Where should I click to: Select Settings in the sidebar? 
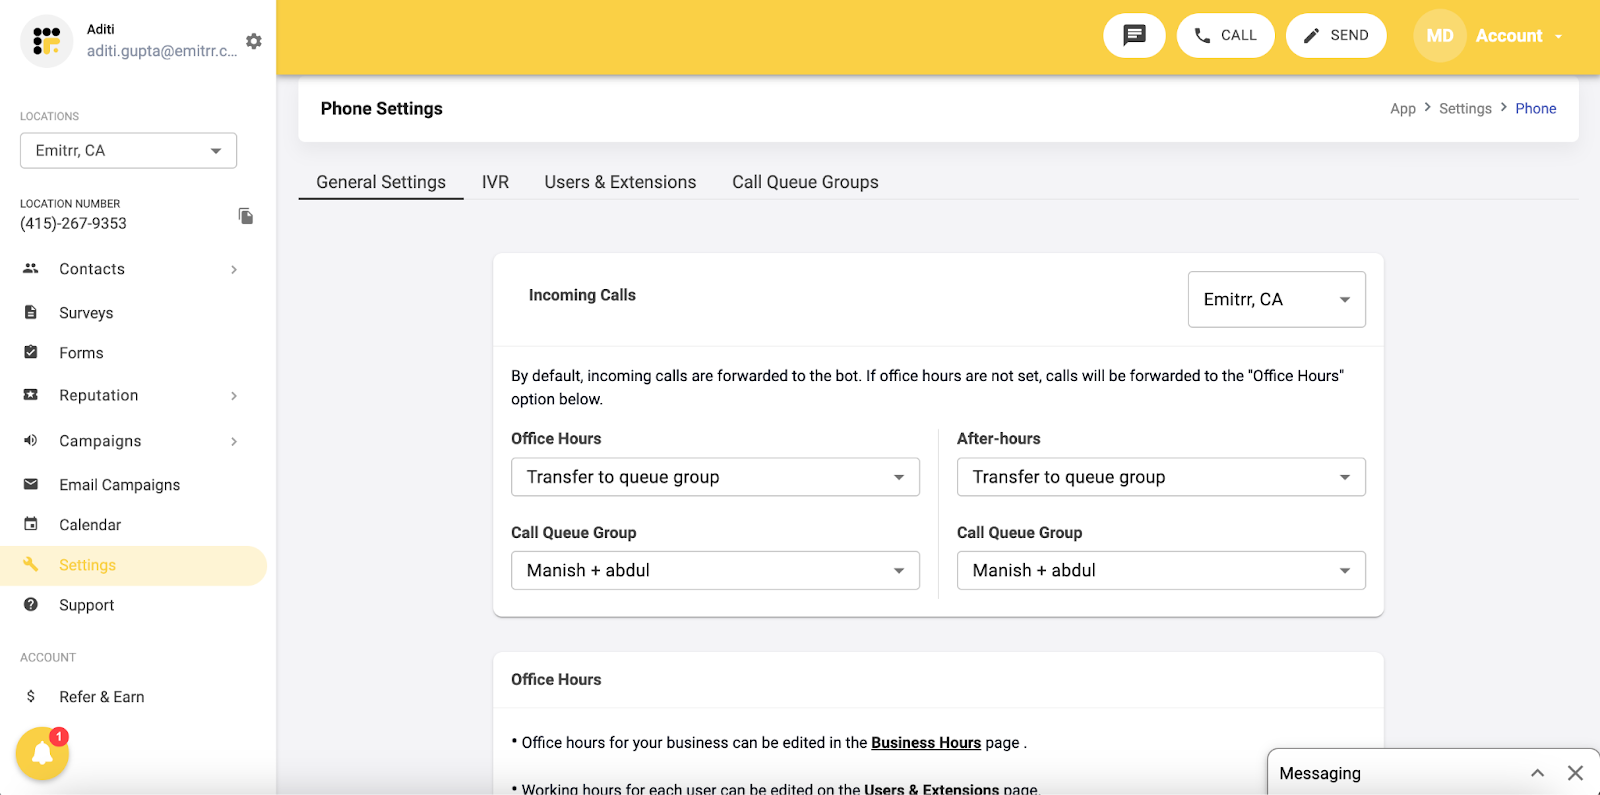133,565
